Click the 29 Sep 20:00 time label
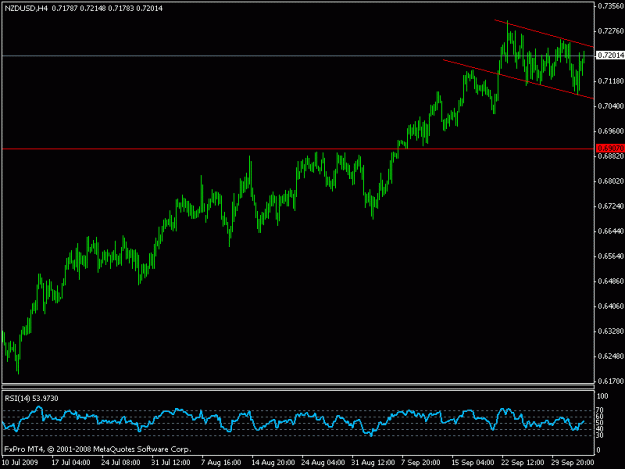The height and width of the screenshot is (469, 625). [x=572, y=462]
